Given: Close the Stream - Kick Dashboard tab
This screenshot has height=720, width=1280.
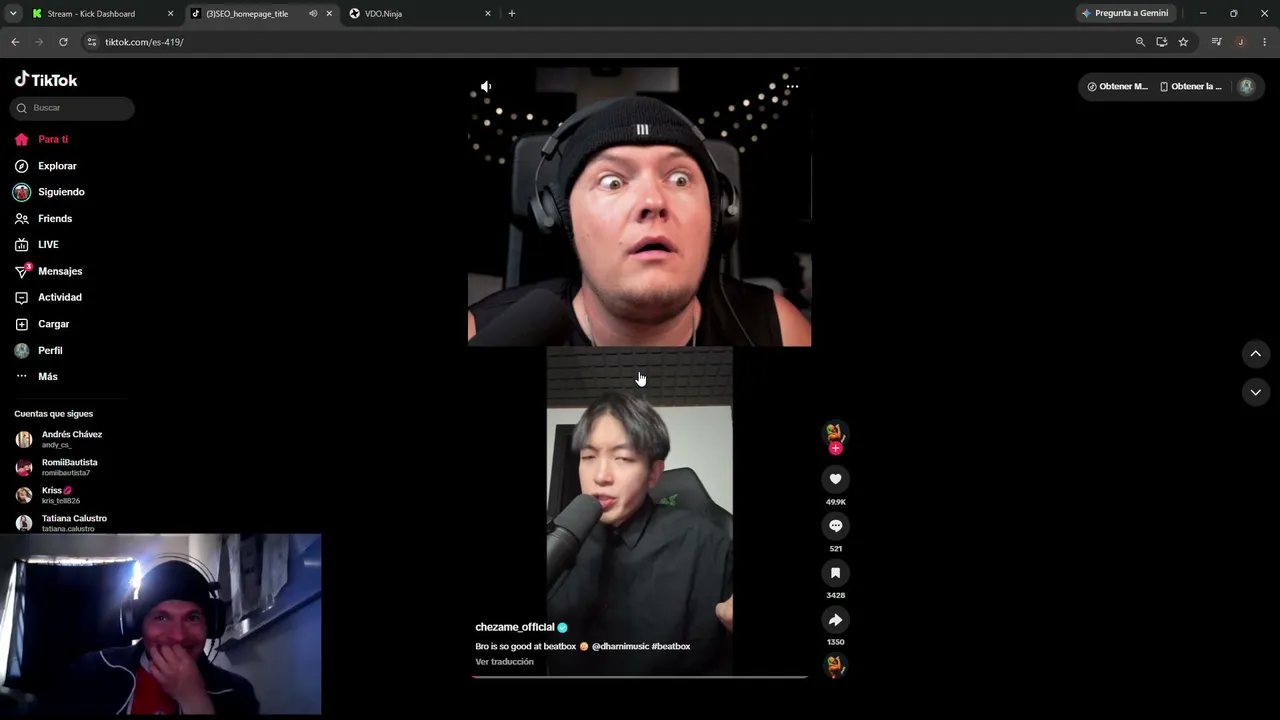Looking at the screenshot, I should (170, 14).
